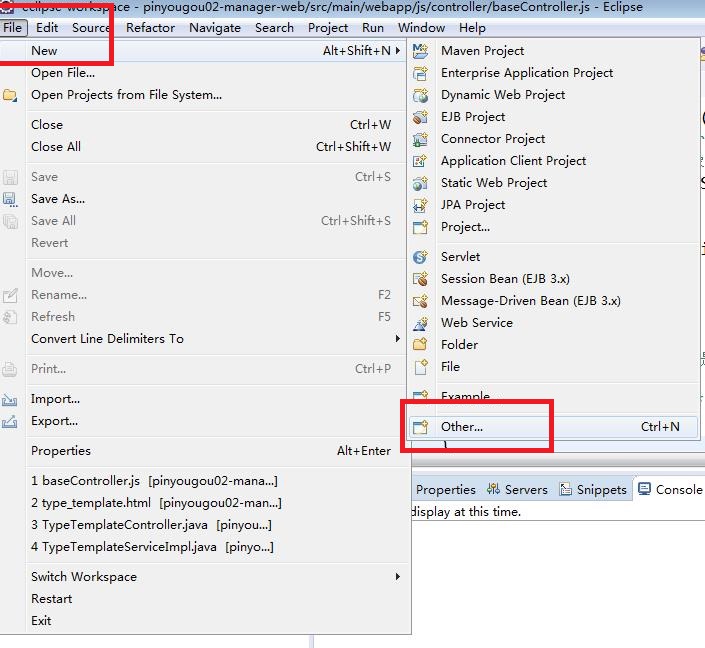This screenshot has width=705, height=648.
Task: Click the Message-Driven Bean icon
Action: [420, 301]
